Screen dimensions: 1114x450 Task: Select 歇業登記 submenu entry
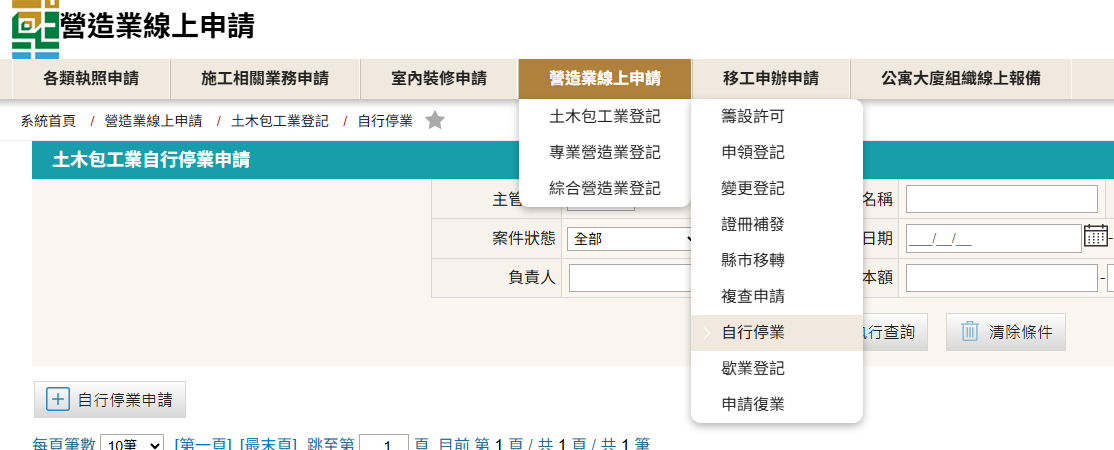pyautogui.click(x=753, y=369)
